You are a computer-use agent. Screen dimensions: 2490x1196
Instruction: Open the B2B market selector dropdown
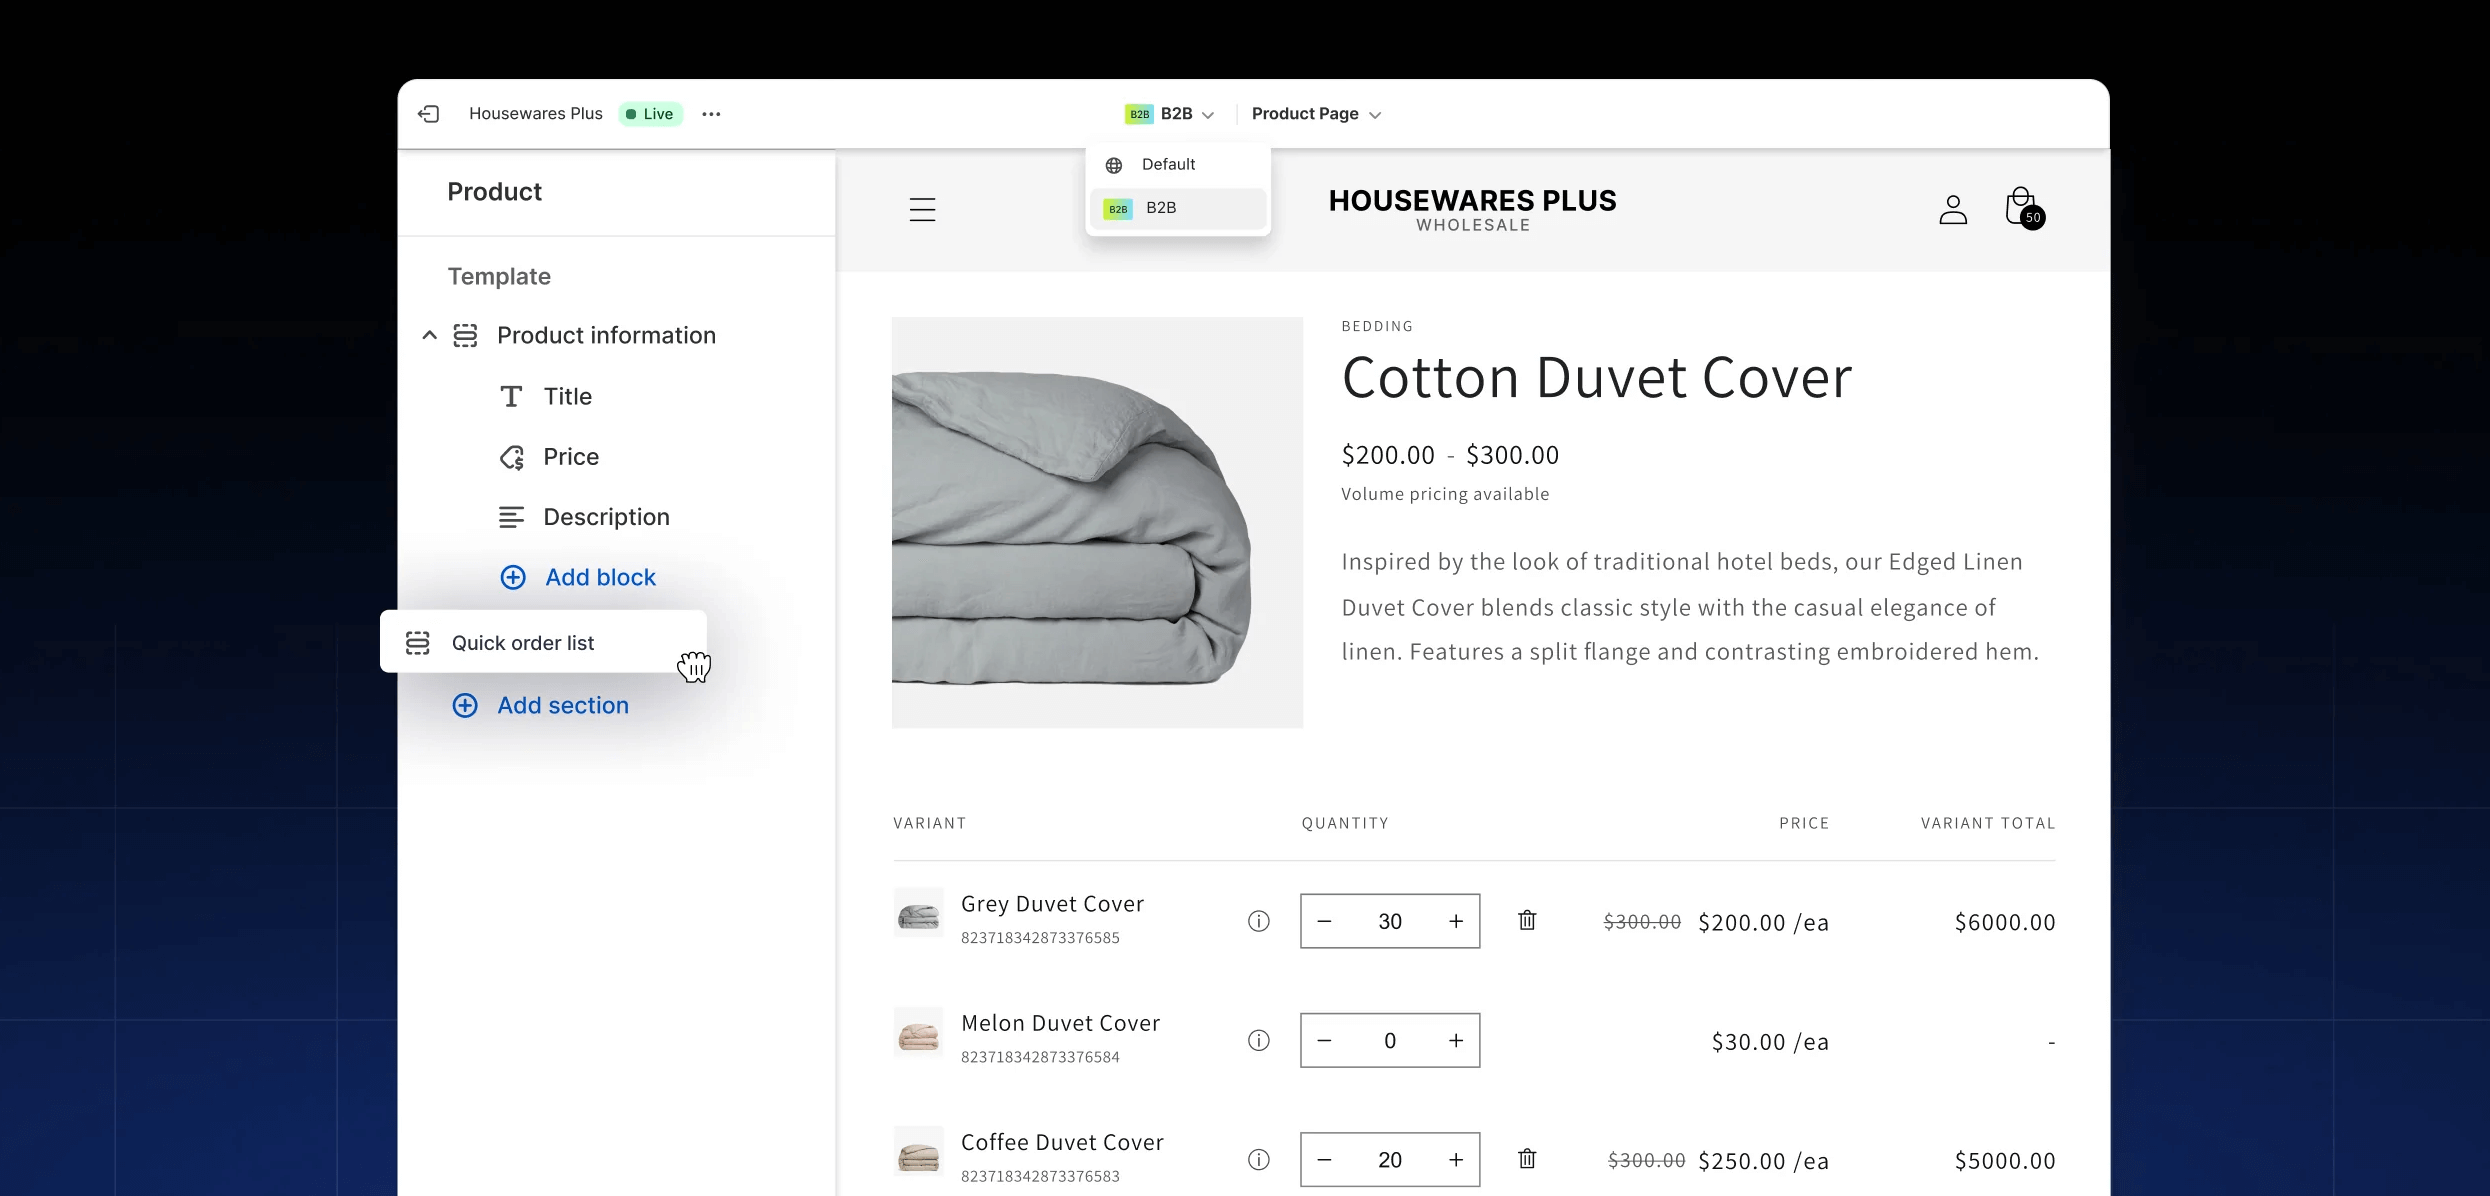coord(1168,113)
